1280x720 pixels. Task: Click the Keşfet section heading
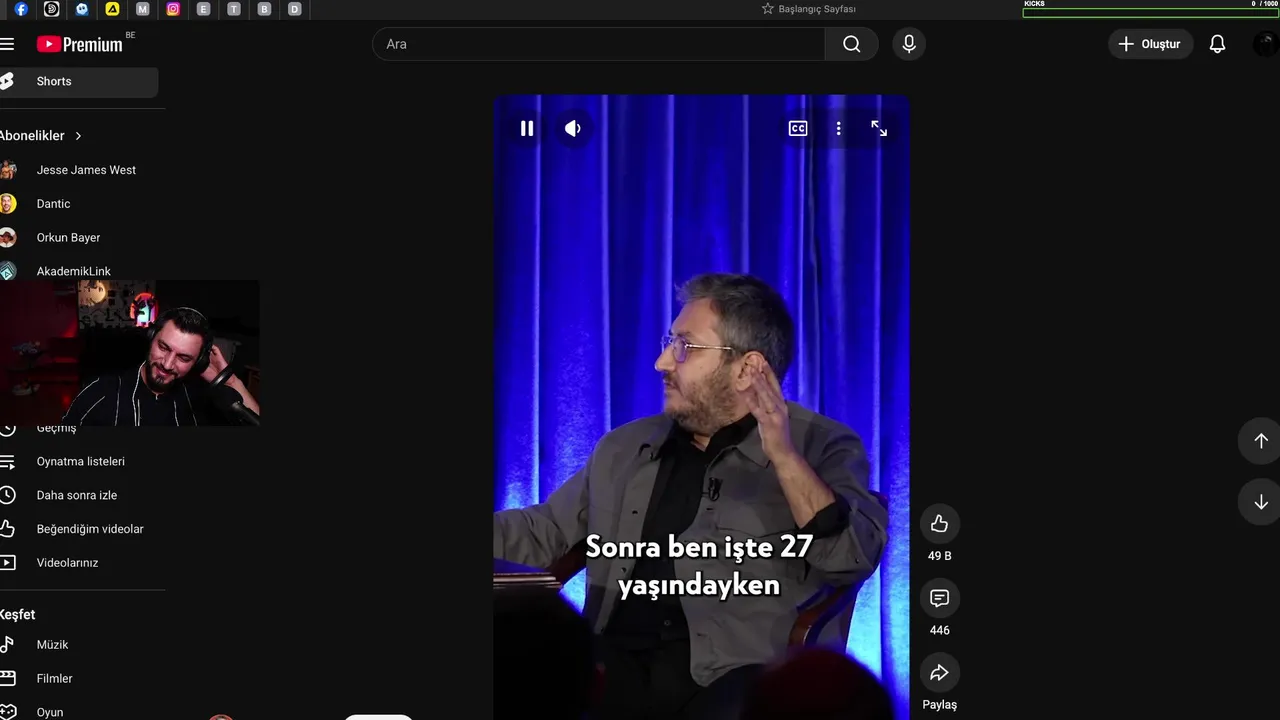18,615
